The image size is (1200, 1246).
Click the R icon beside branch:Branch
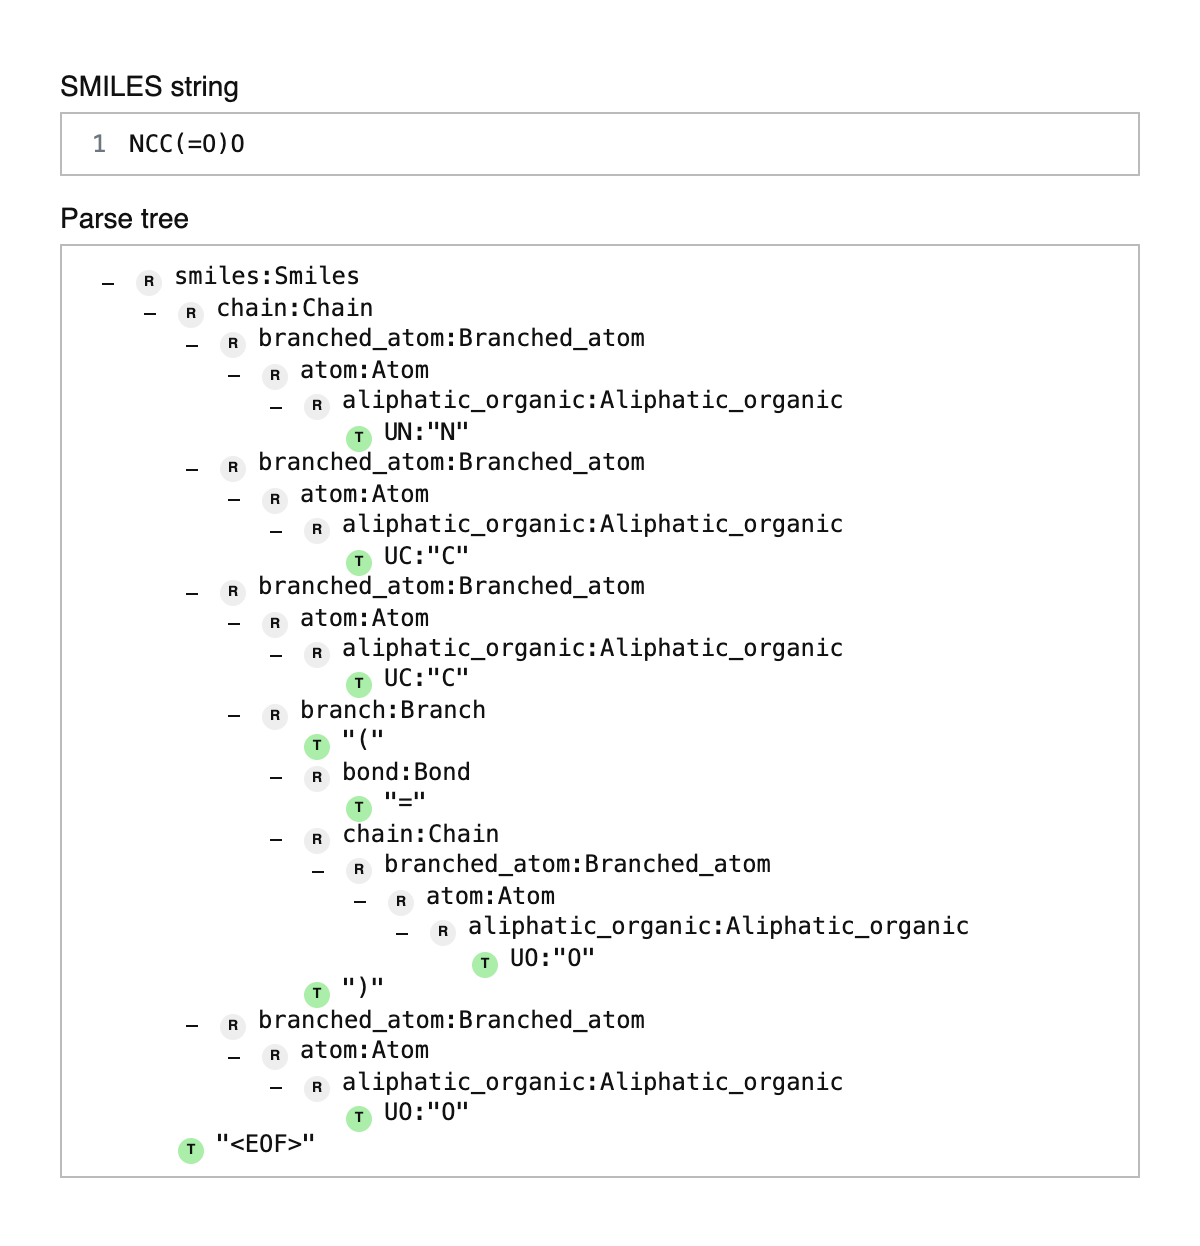pyautogui.click(x=275, y=716)
